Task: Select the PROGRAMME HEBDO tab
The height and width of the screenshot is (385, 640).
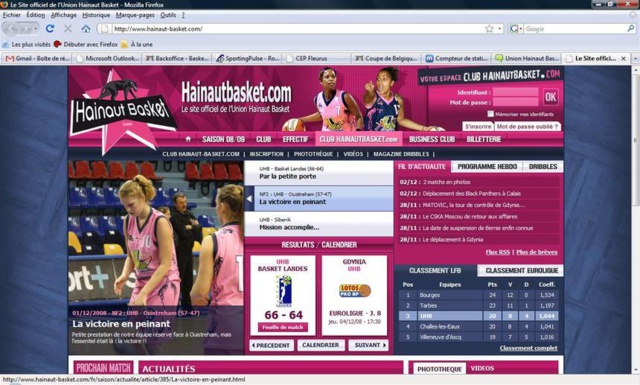Action: coord(487,167)
